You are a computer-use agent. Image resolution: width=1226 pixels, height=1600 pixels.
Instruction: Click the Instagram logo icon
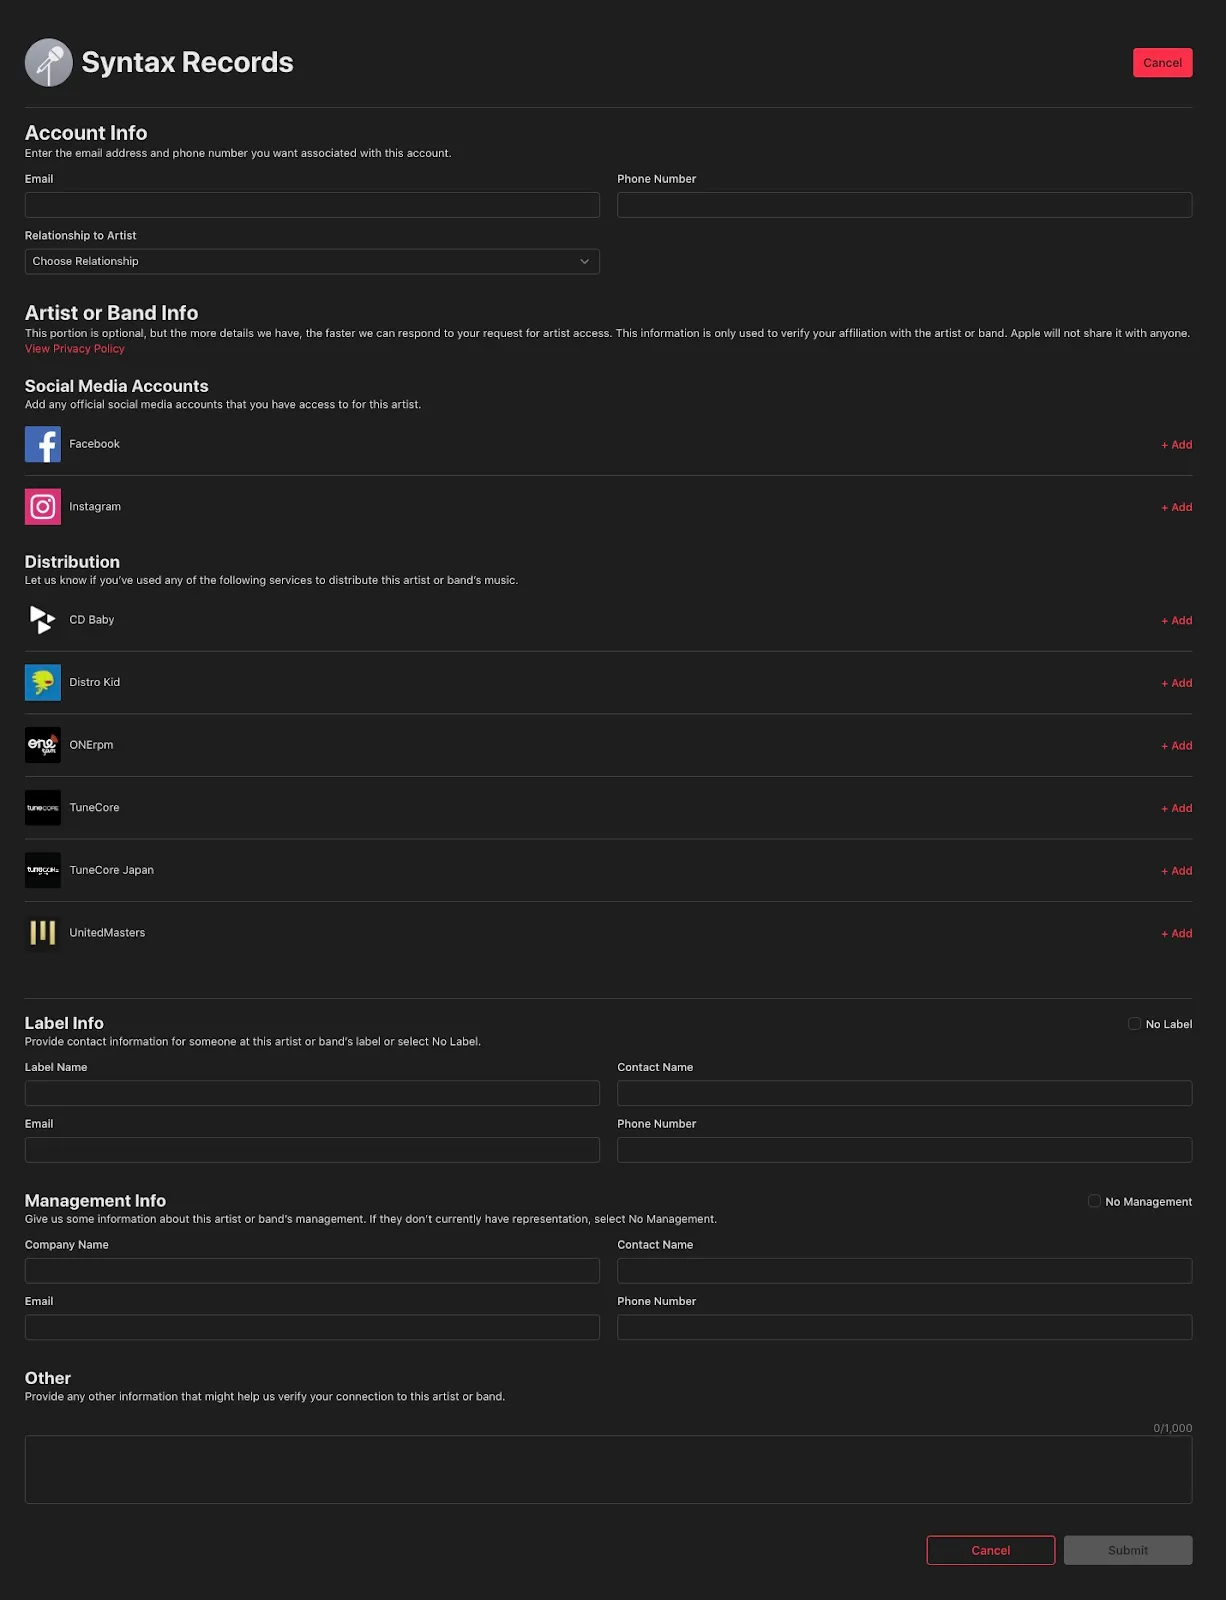(x=43, y=507)
